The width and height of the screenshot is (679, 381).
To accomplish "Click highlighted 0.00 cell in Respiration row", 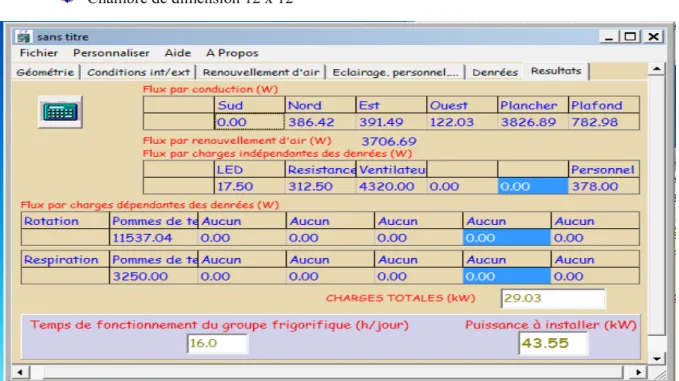I will pyautogui.click(x=507, y=276).
